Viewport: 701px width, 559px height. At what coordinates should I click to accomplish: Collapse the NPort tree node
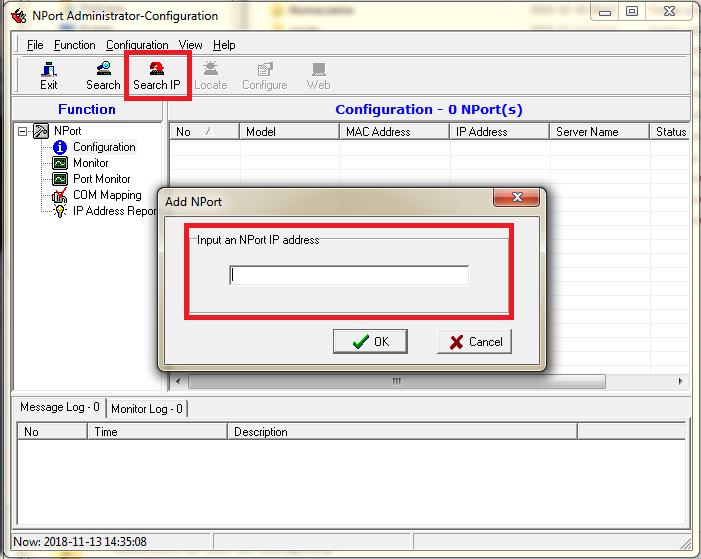(x=22, y=131)
